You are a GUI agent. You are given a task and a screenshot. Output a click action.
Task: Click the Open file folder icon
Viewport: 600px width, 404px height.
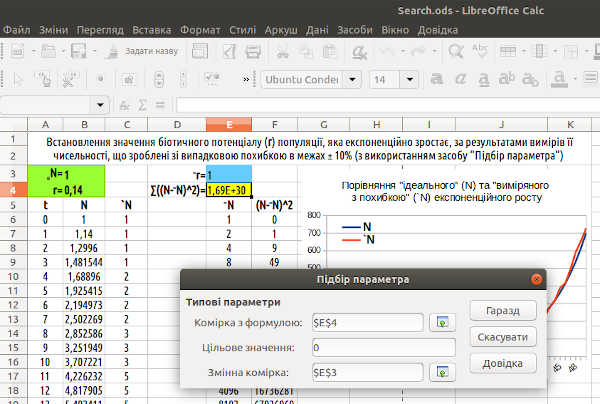[49, 51]
